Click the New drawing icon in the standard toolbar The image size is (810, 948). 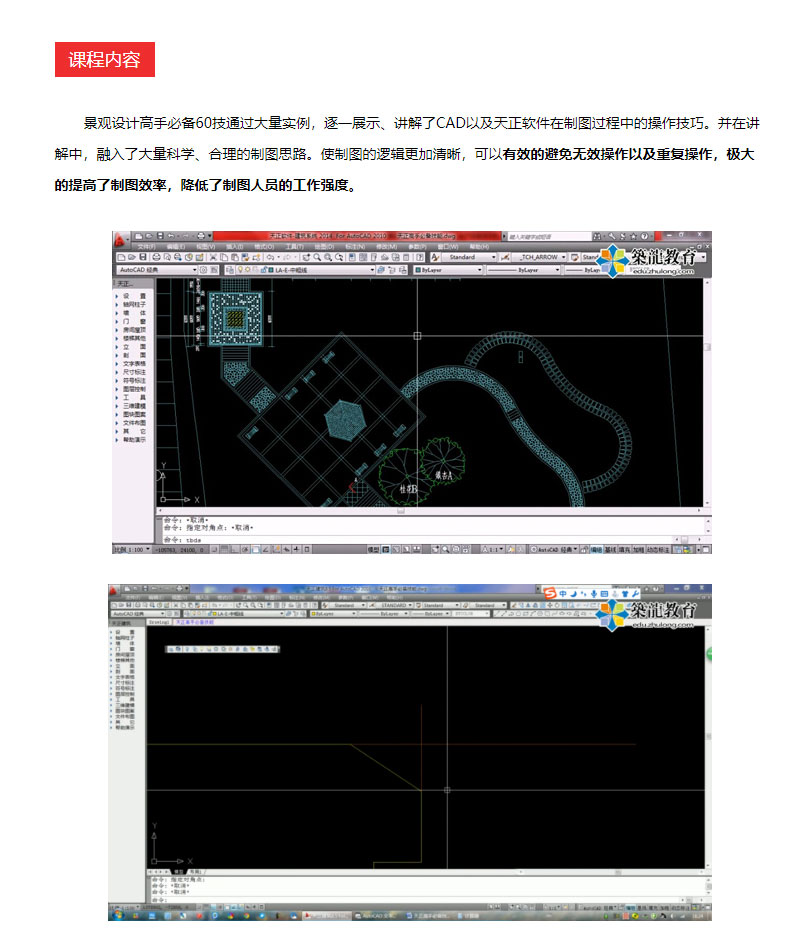pyautogui.click(x=122, y=257)
